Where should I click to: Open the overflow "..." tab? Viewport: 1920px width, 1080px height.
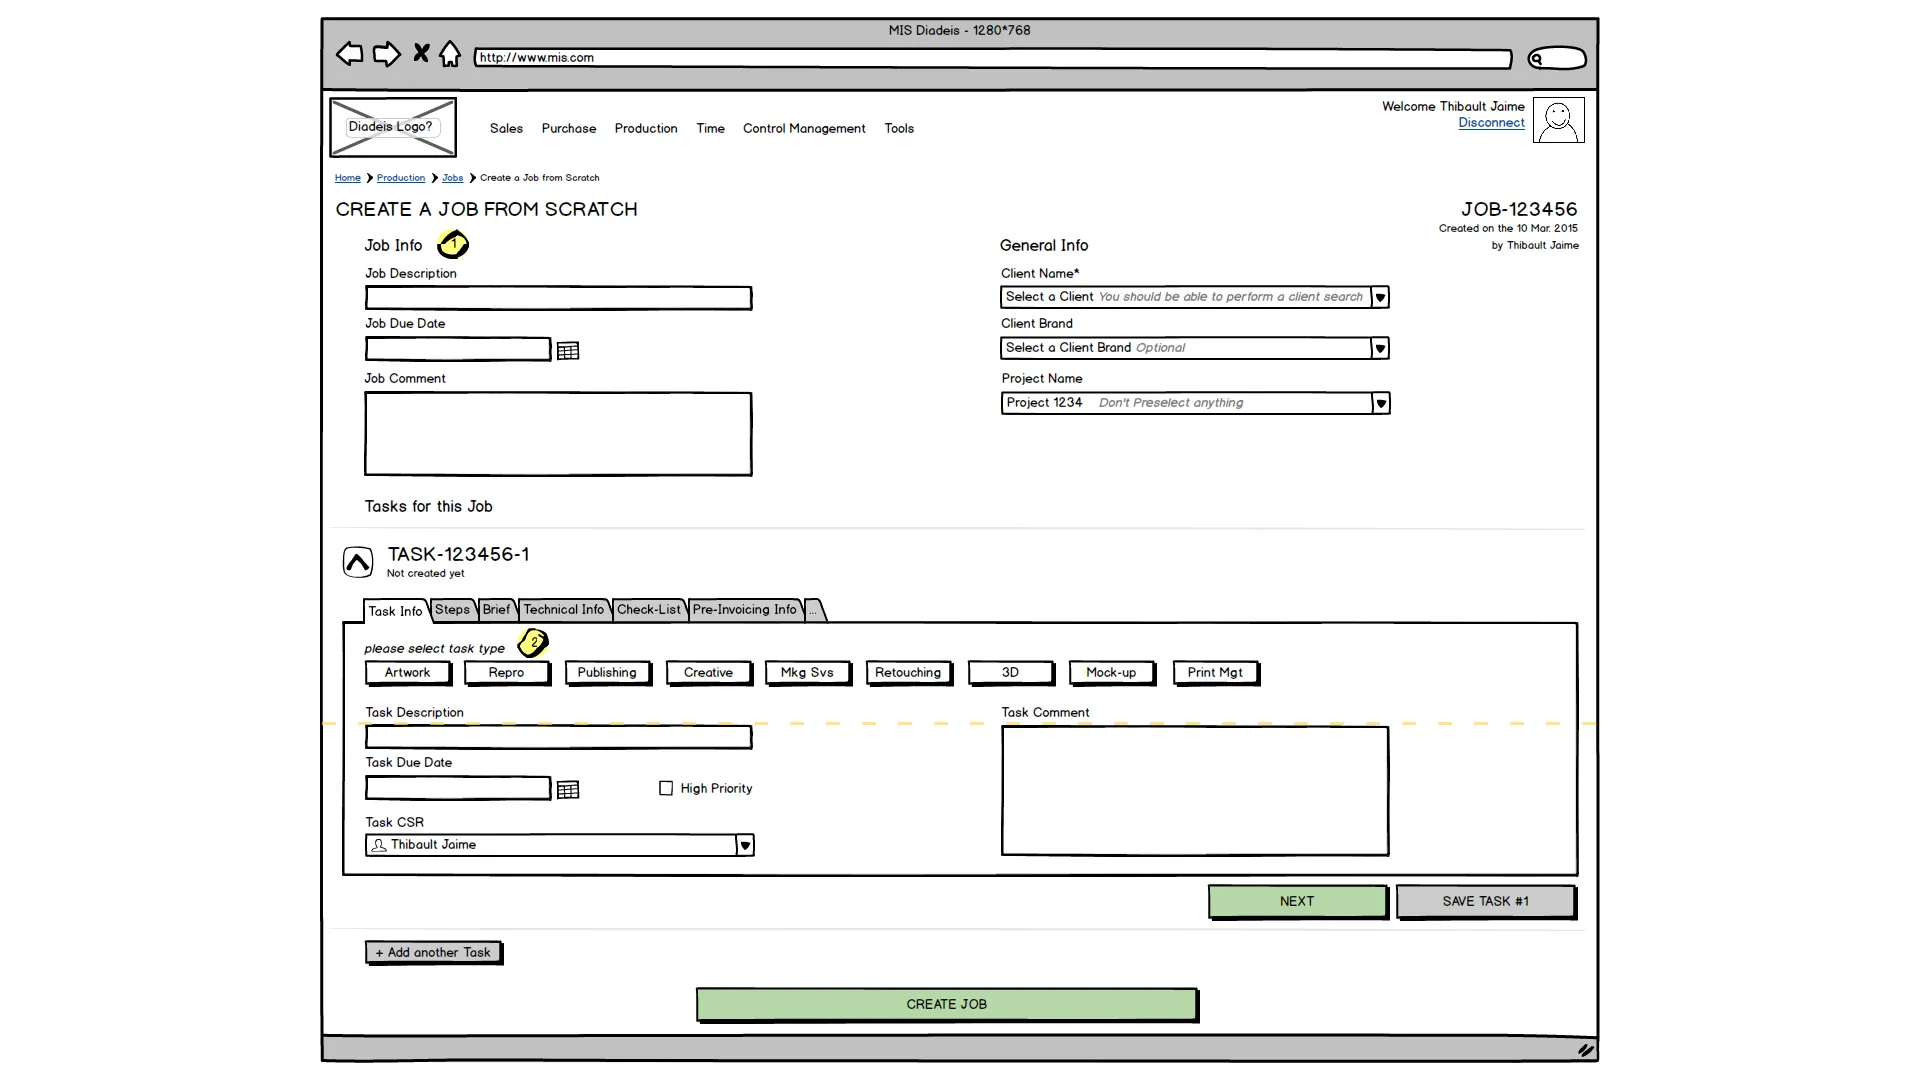point(814,609)
